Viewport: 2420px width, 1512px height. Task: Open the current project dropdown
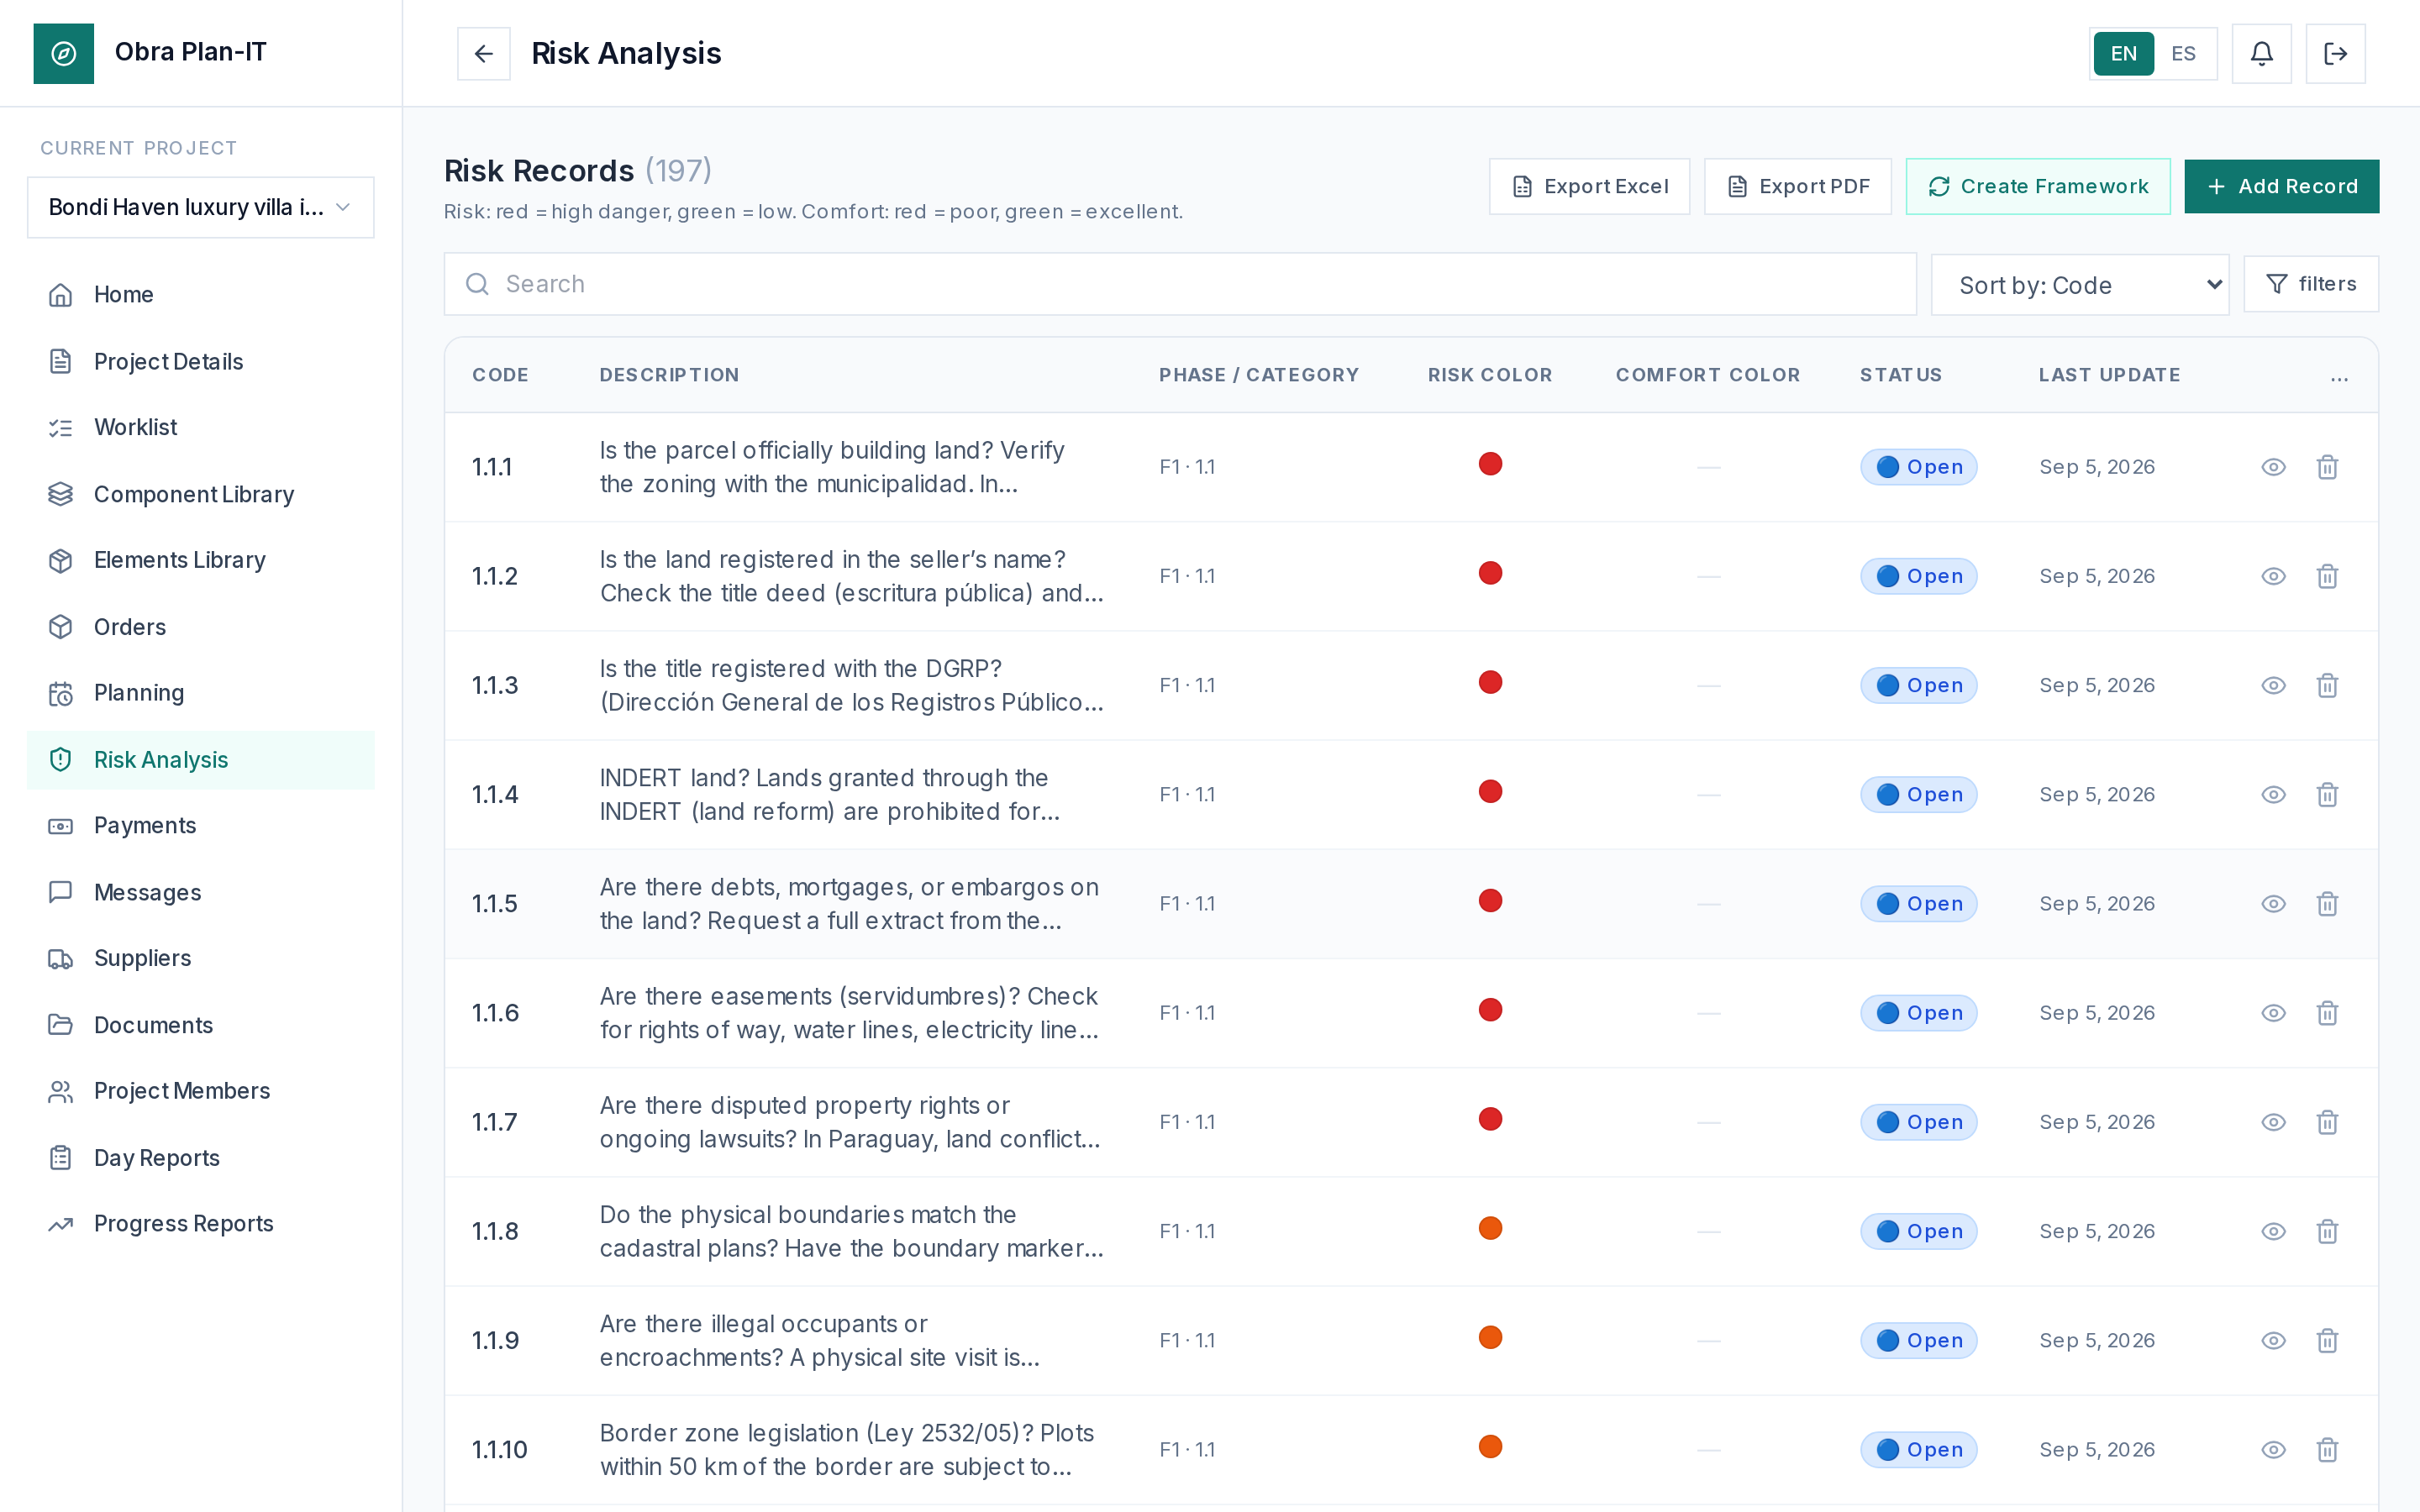point(201,207)
